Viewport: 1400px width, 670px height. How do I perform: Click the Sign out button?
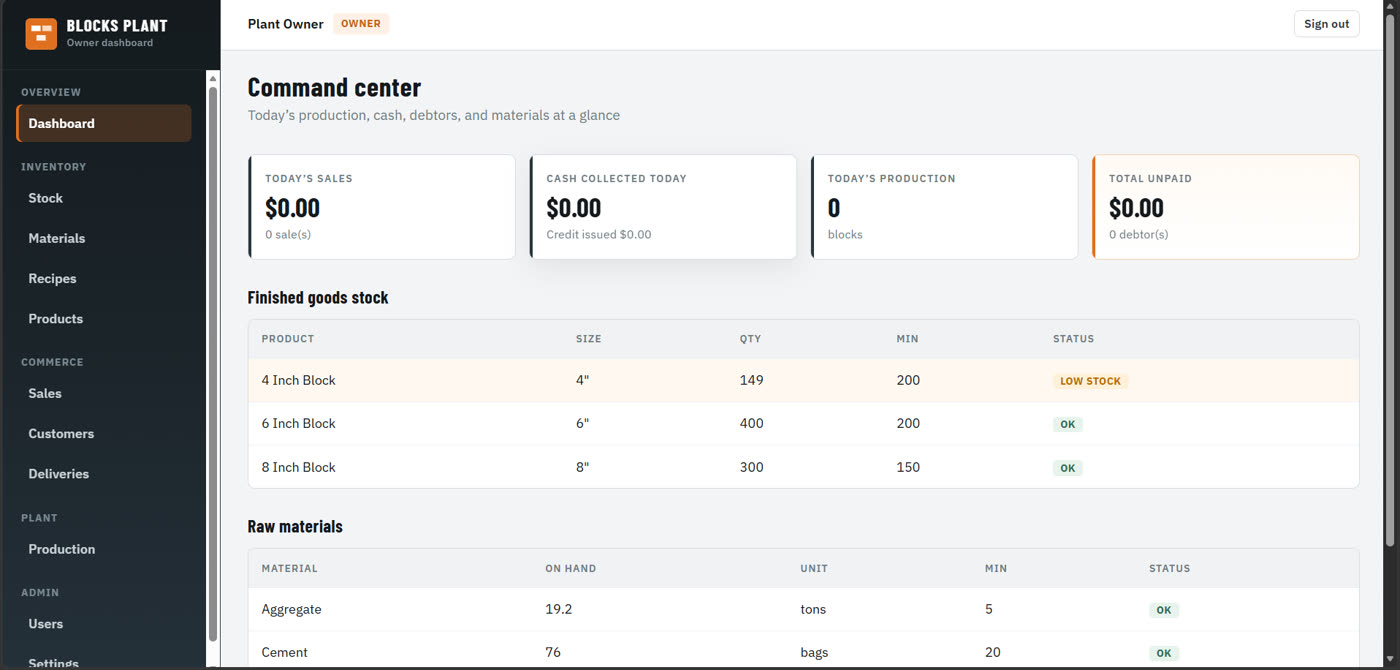click(1326, 24)
